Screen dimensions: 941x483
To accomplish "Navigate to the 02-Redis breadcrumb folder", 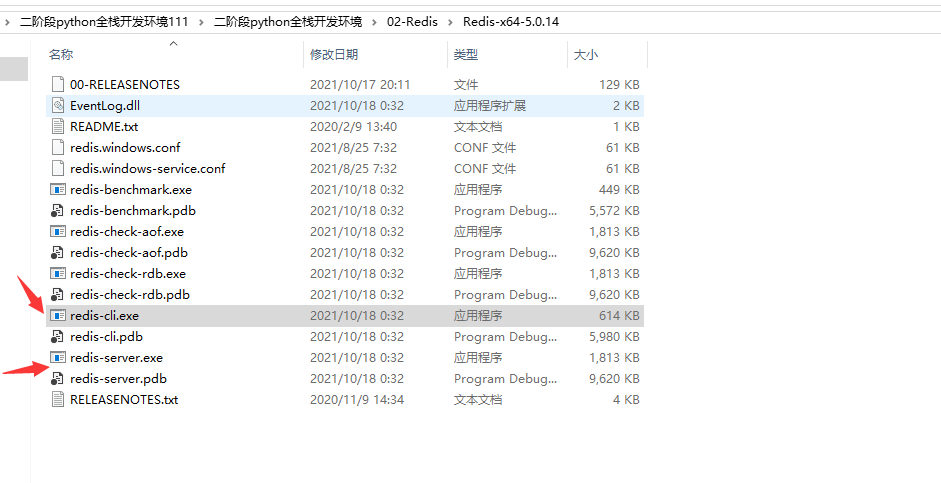I will 412,22.
